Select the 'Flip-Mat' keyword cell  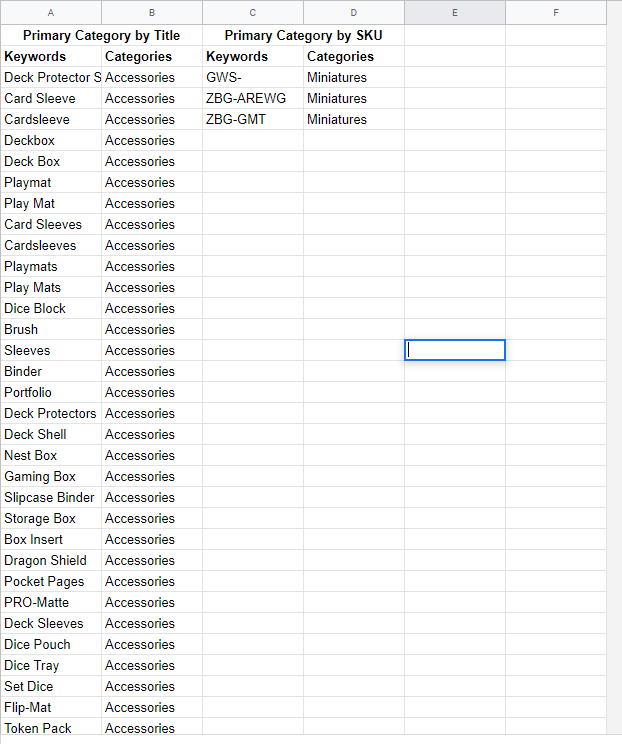pyautogui.click(x=51, y=707)
